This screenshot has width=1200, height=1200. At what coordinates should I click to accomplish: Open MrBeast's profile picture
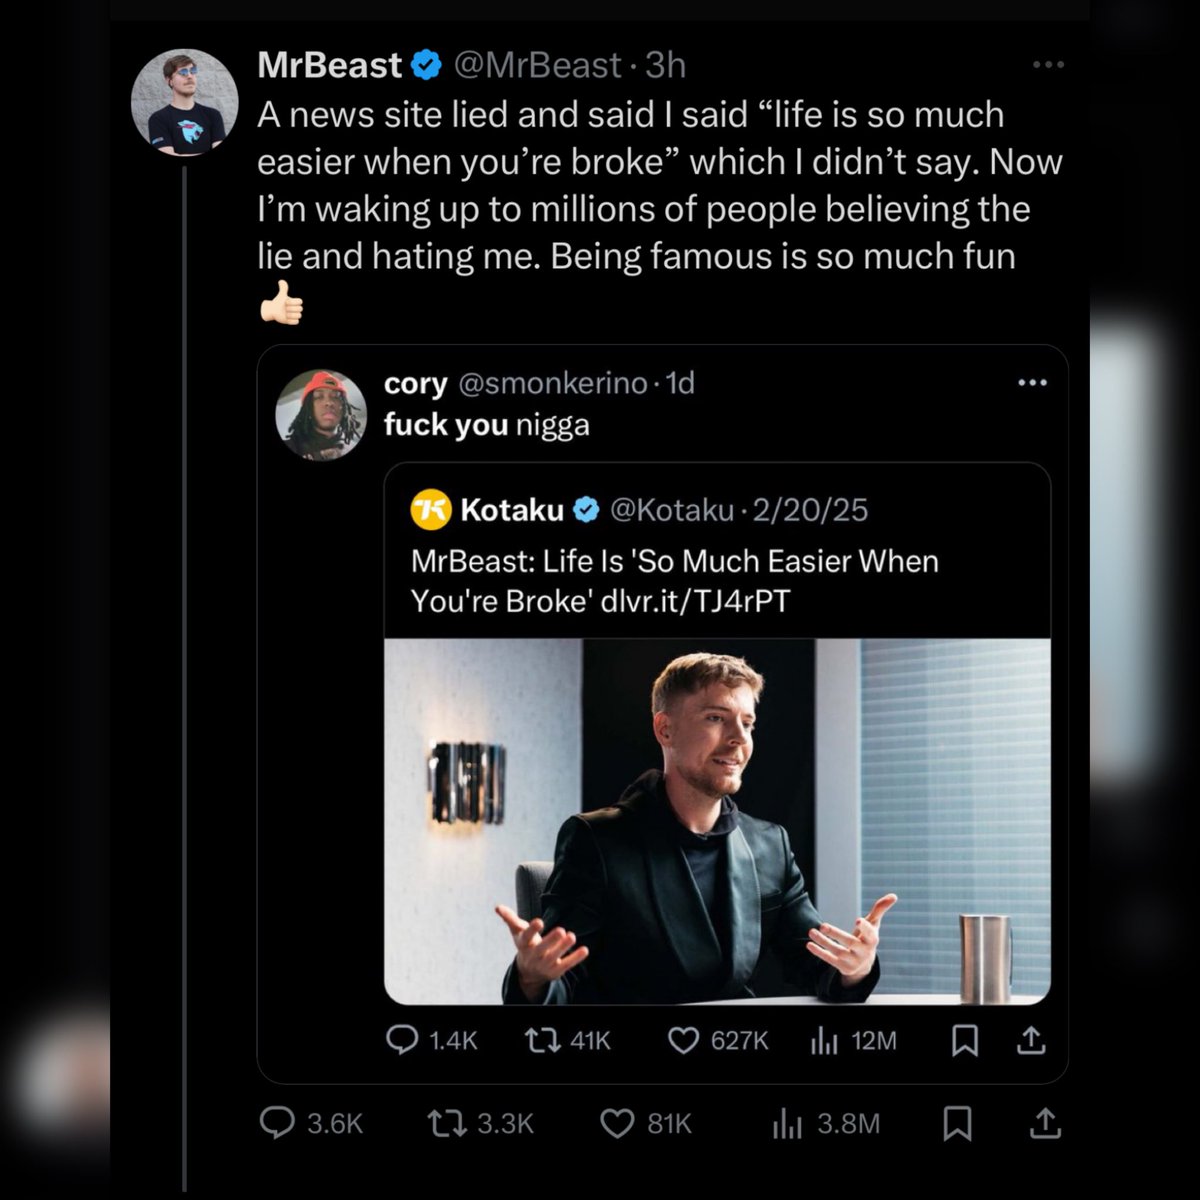[185, 102]
